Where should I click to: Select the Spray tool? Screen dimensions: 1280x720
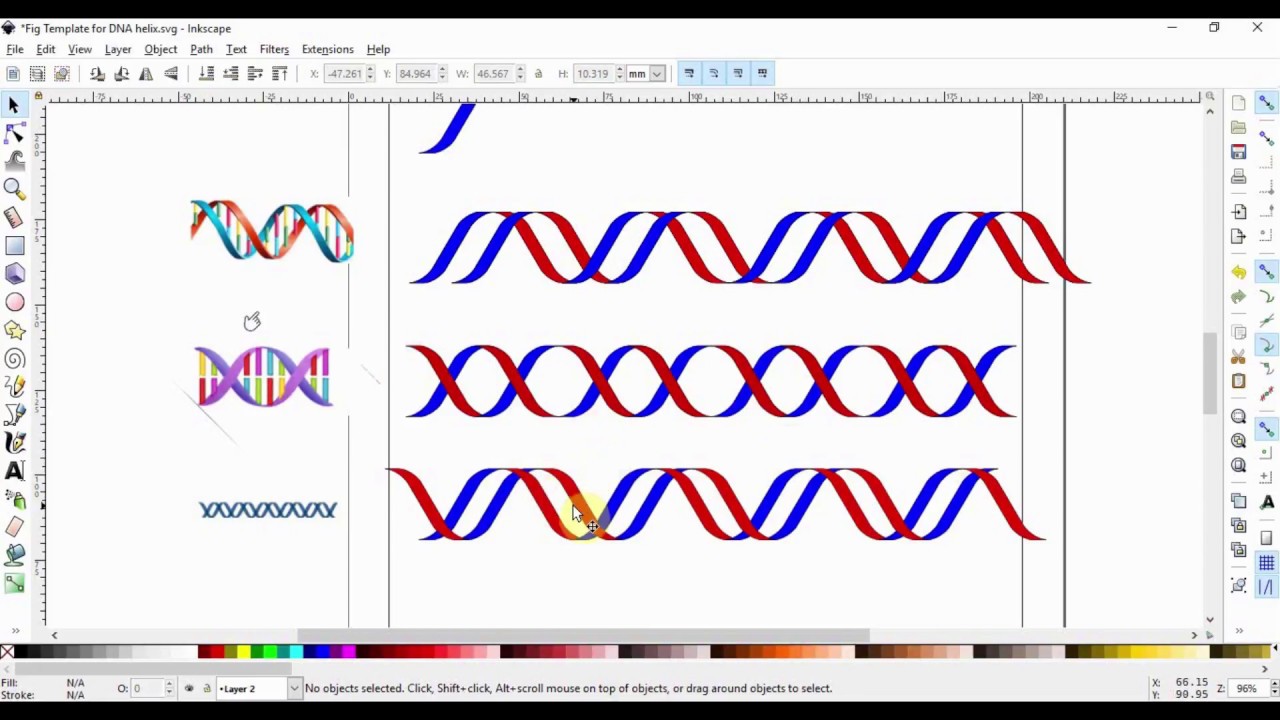point(14,499)
